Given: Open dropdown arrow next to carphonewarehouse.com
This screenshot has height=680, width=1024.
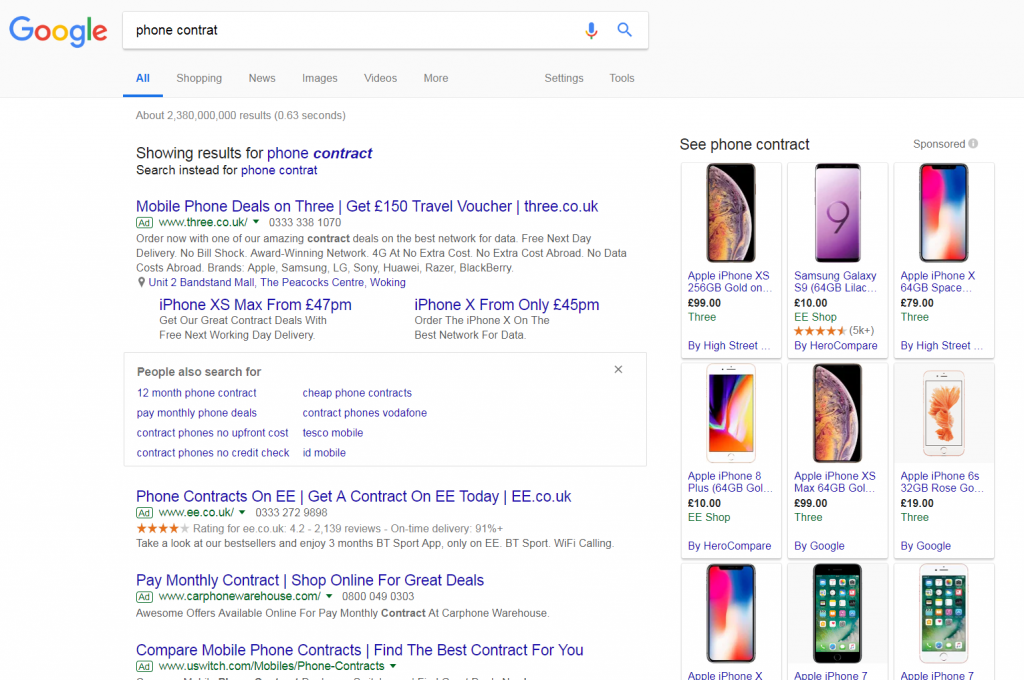Looking at the screenshot, I should pyautogui.click(x=328, y=596).
